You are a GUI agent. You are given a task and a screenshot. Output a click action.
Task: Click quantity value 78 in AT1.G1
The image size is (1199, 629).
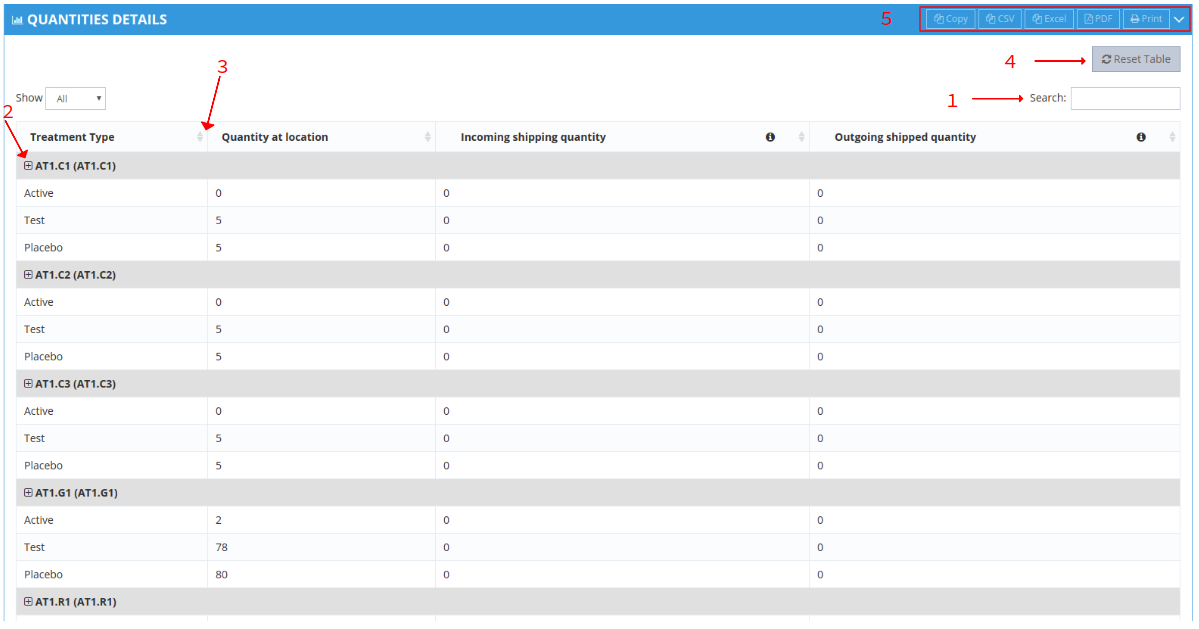222,547
